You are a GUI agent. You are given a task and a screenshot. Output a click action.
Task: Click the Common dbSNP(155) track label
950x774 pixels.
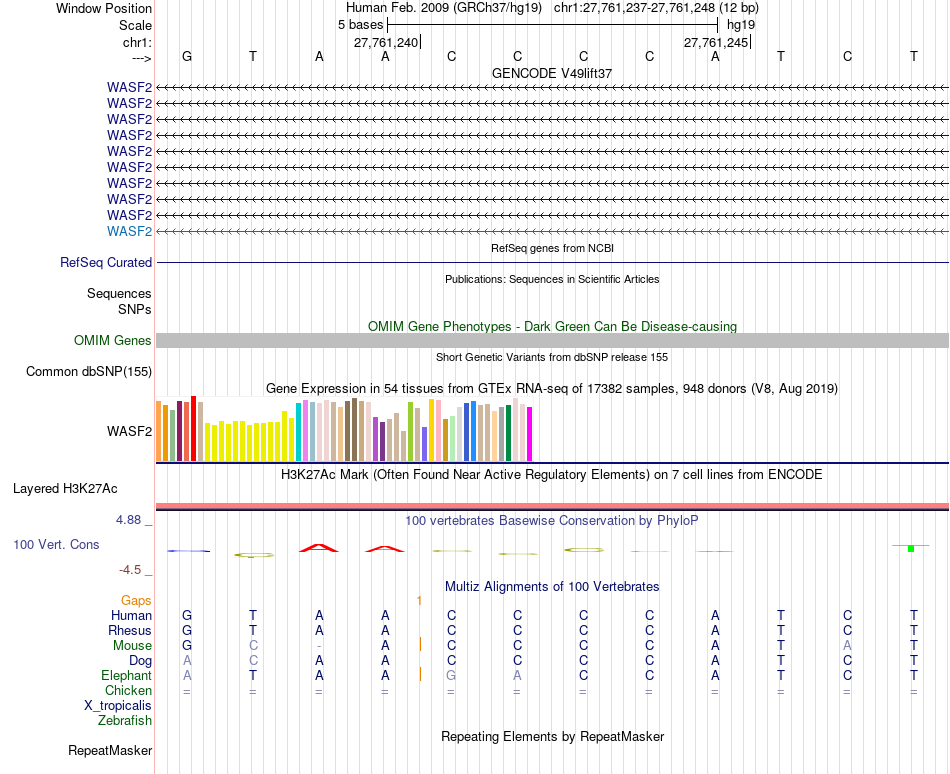88,372
